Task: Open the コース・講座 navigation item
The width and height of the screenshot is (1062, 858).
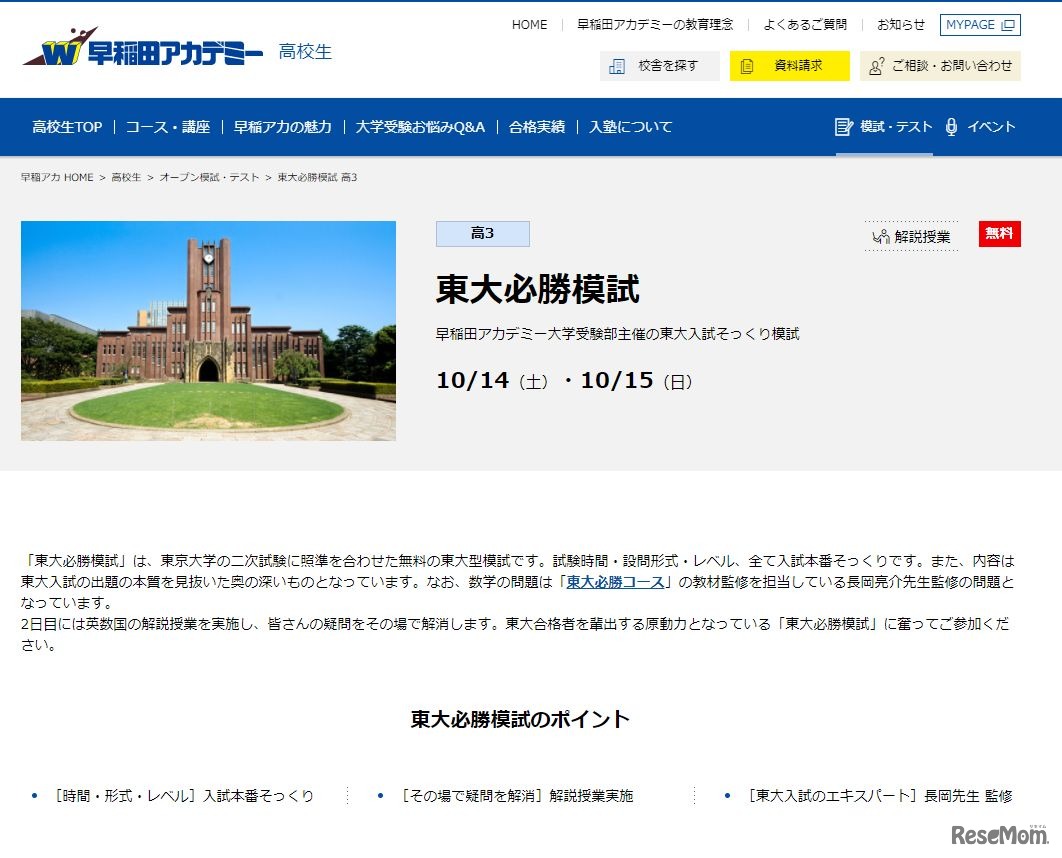Action: click(163, 127)
